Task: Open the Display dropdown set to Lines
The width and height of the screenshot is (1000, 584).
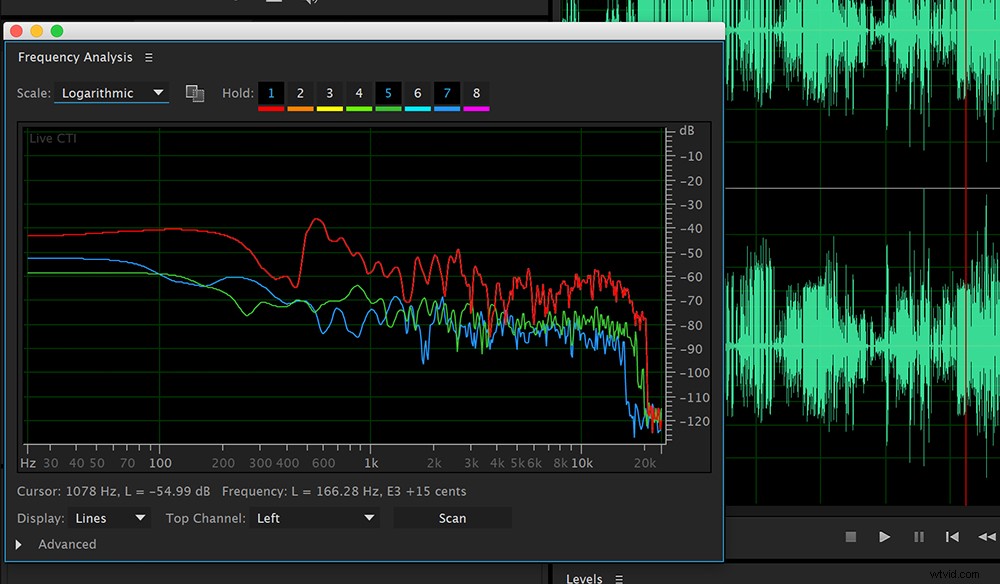Action: [110, 518]
